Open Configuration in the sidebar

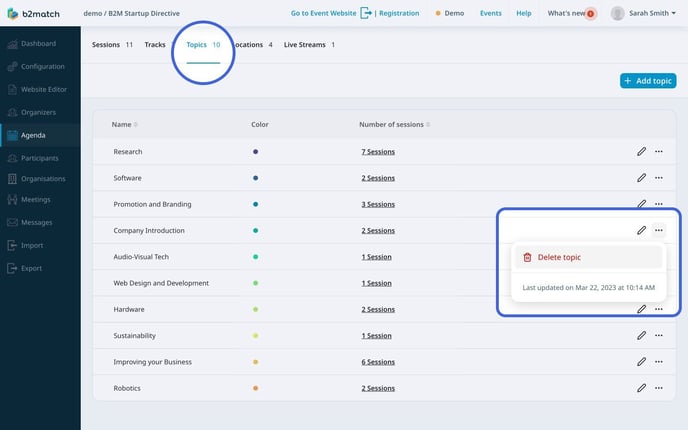(x=40, y=66)
